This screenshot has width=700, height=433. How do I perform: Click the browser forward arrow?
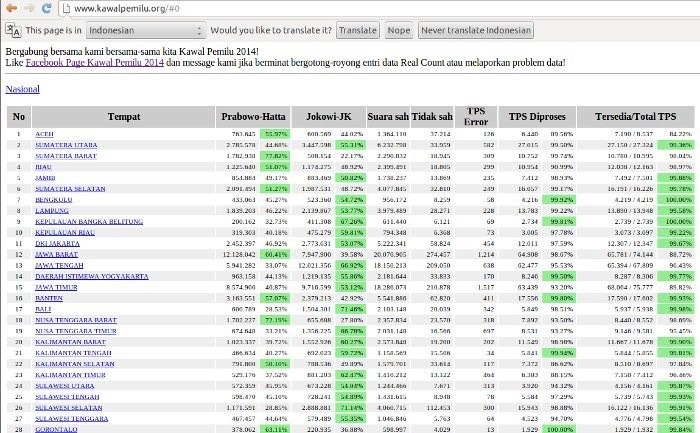coord(28,8)
